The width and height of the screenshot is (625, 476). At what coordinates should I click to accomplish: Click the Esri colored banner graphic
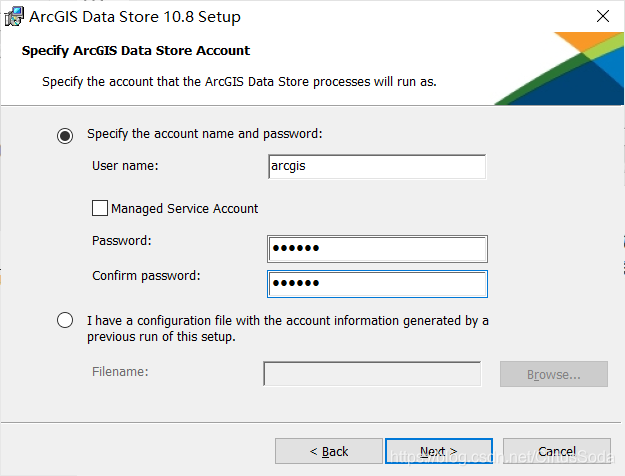[559, 69]
